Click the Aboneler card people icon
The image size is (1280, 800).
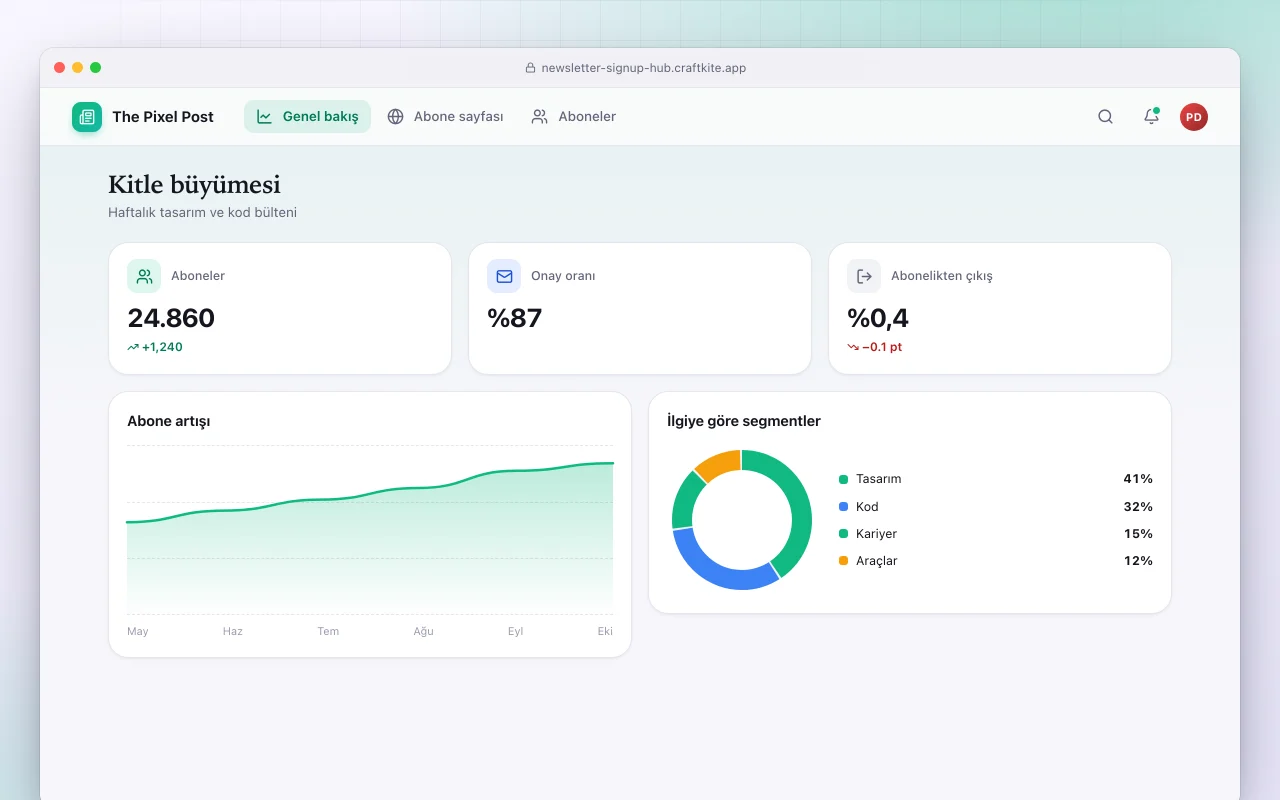pyautogui.click(x=144, y=276)
